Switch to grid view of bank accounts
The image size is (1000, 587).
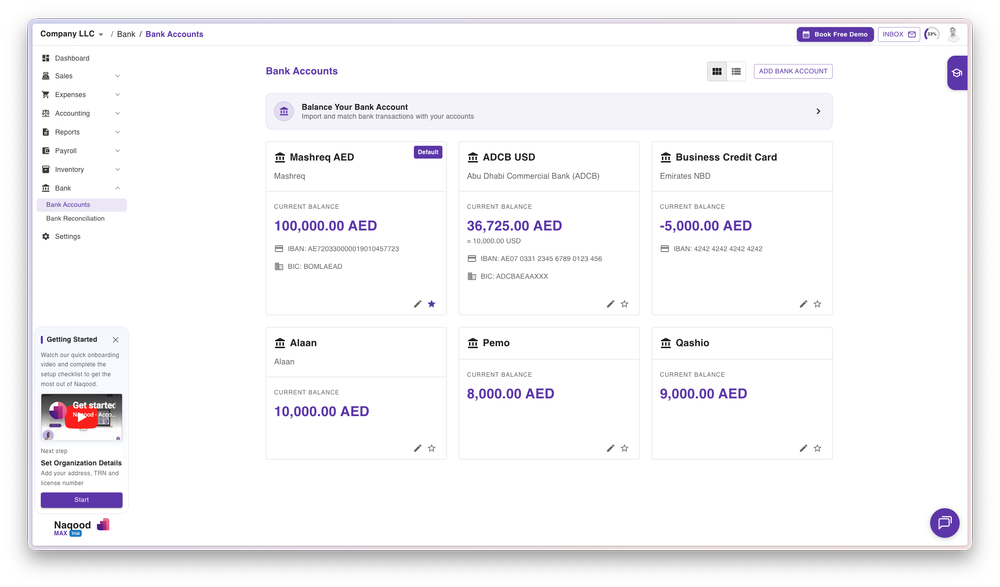pos(717,71)
